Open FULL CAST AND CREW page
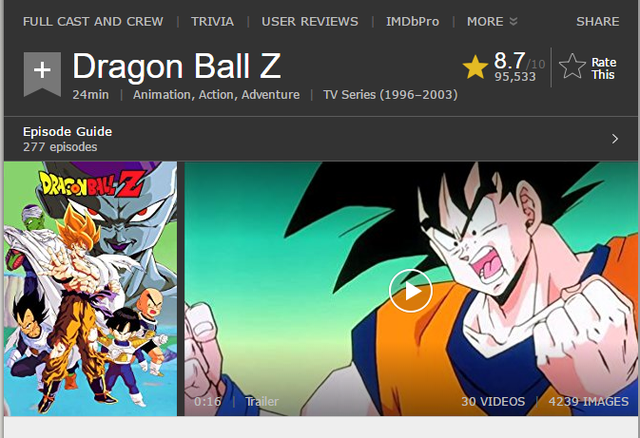Screen dimensions: 640x438 pos(93,21)
